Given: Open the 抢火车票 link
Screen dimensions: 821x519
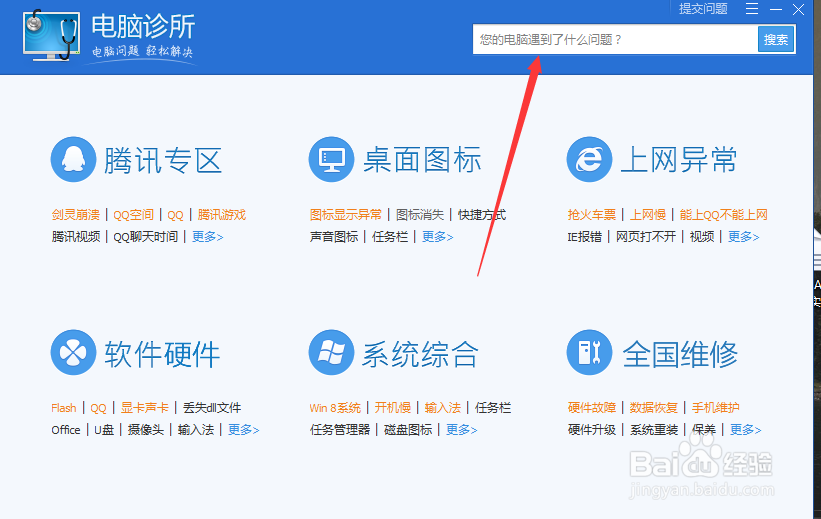Looking at the screenshot, I should [x=592, y=215].
